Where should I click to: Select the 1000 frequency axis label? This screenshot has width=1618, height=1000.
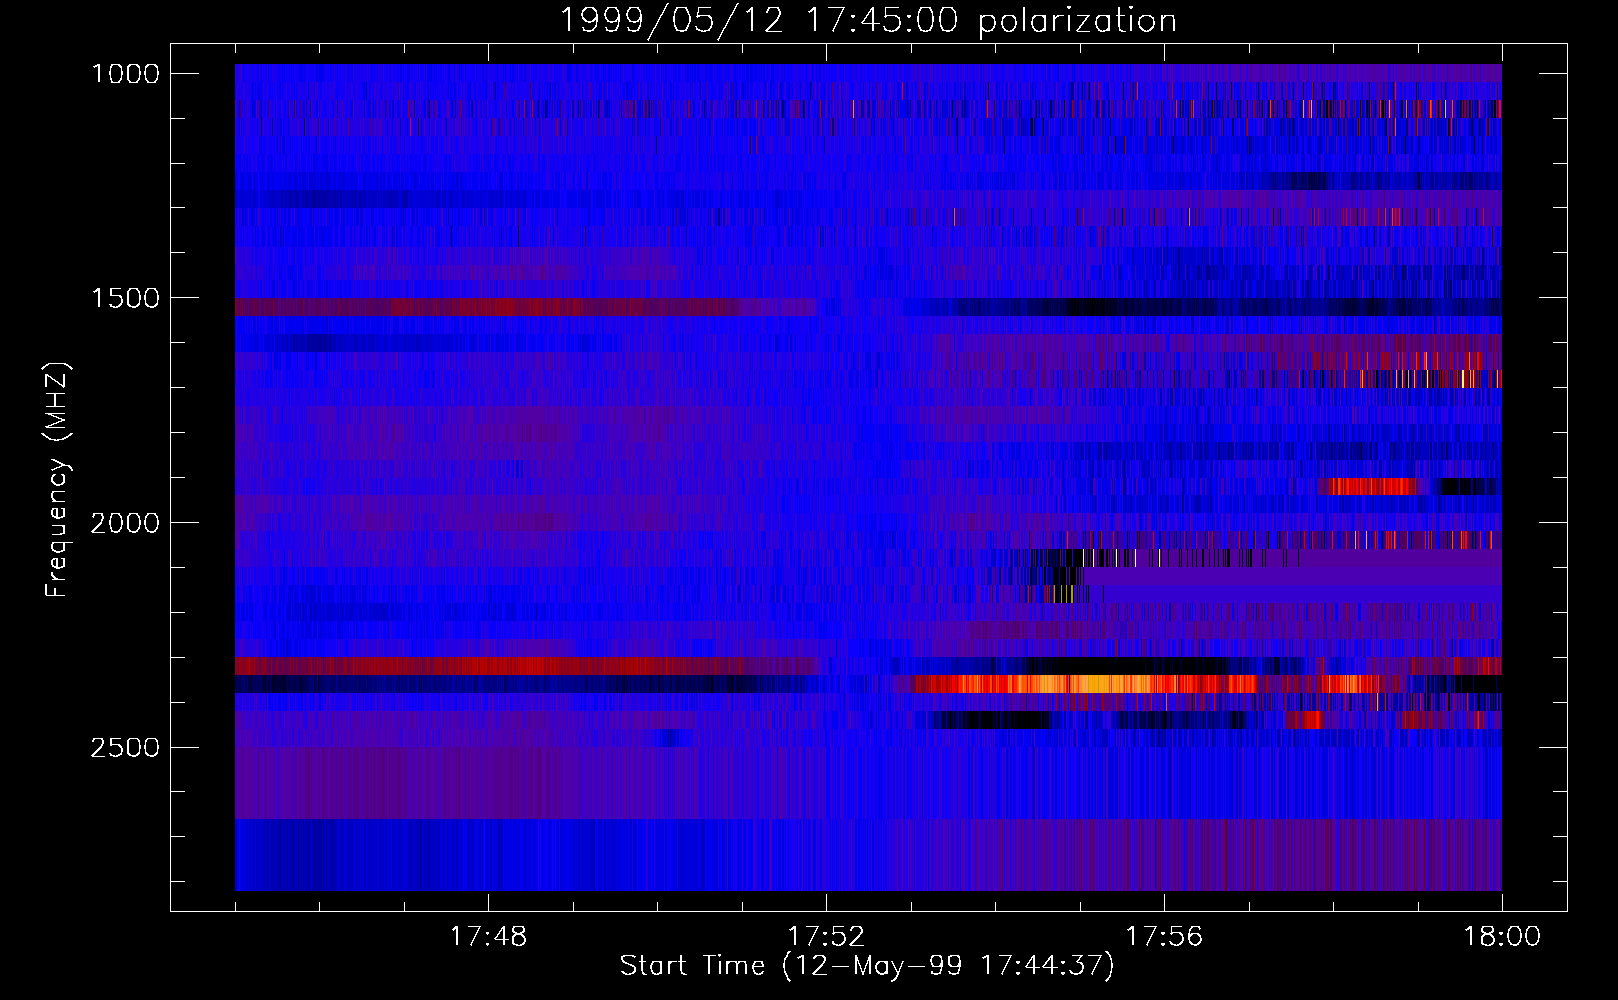click(x=125, y=74)
